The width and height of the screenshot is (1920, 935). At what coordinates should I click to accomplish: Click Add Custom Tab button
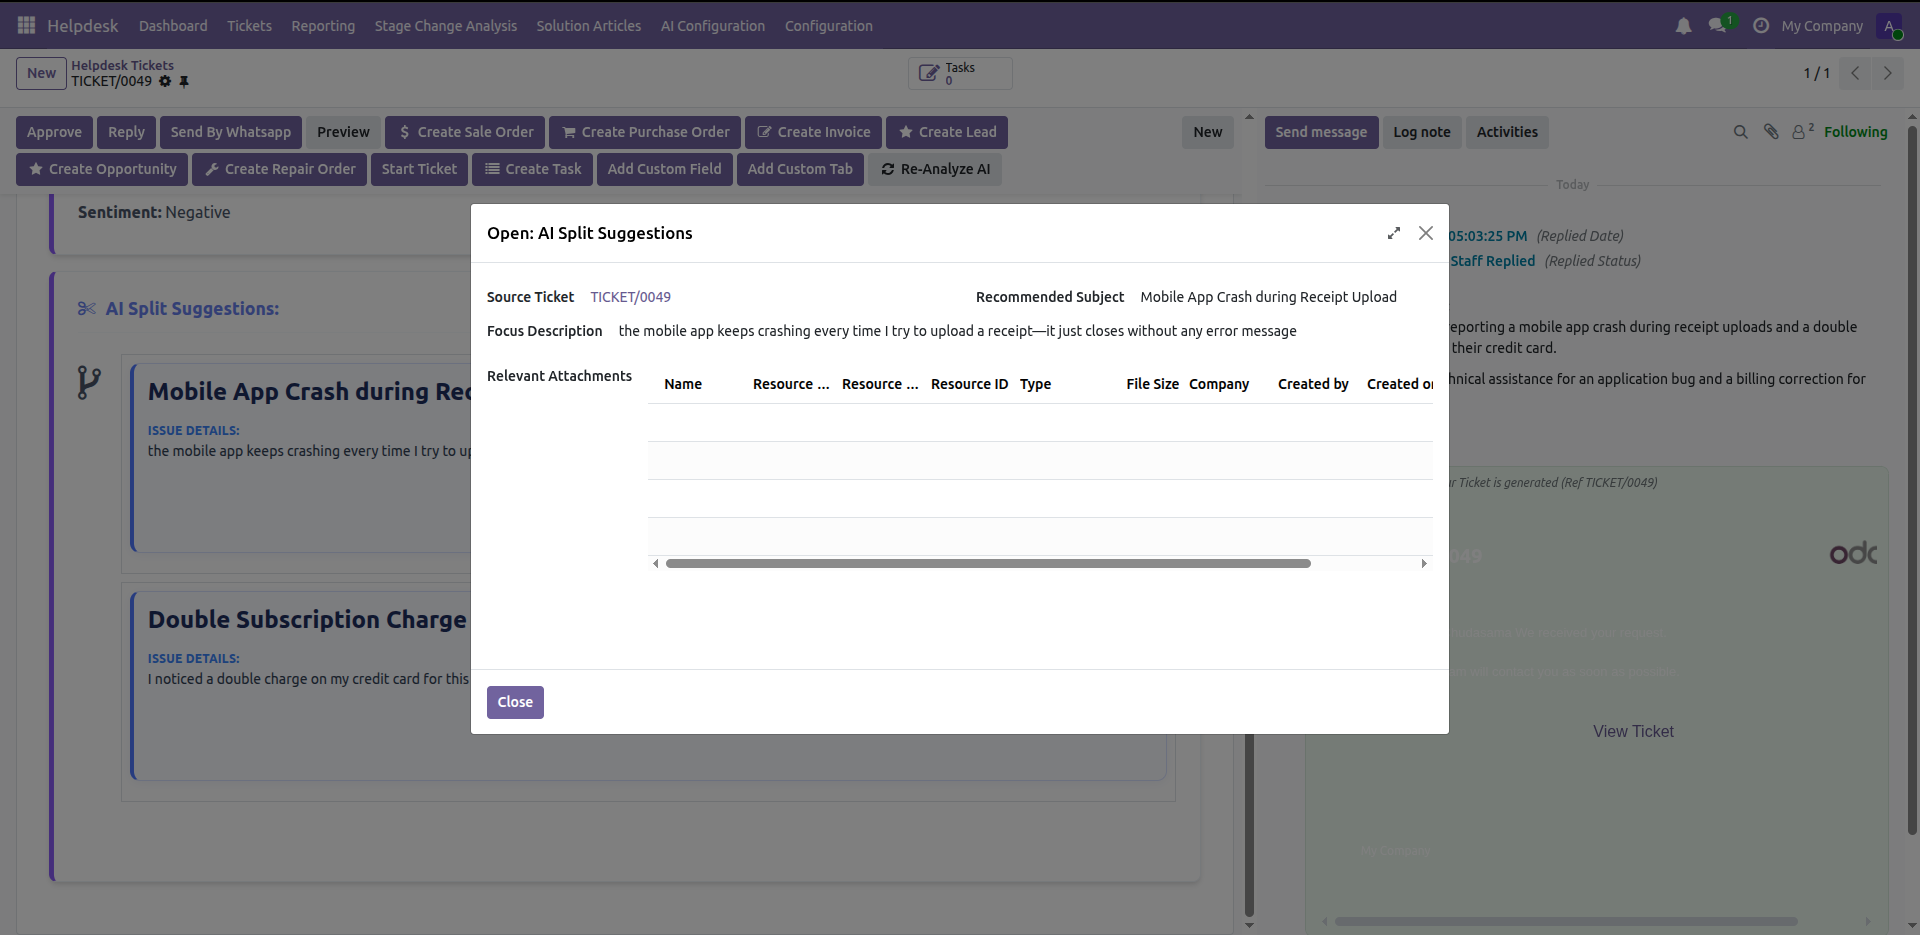(800, 169)
